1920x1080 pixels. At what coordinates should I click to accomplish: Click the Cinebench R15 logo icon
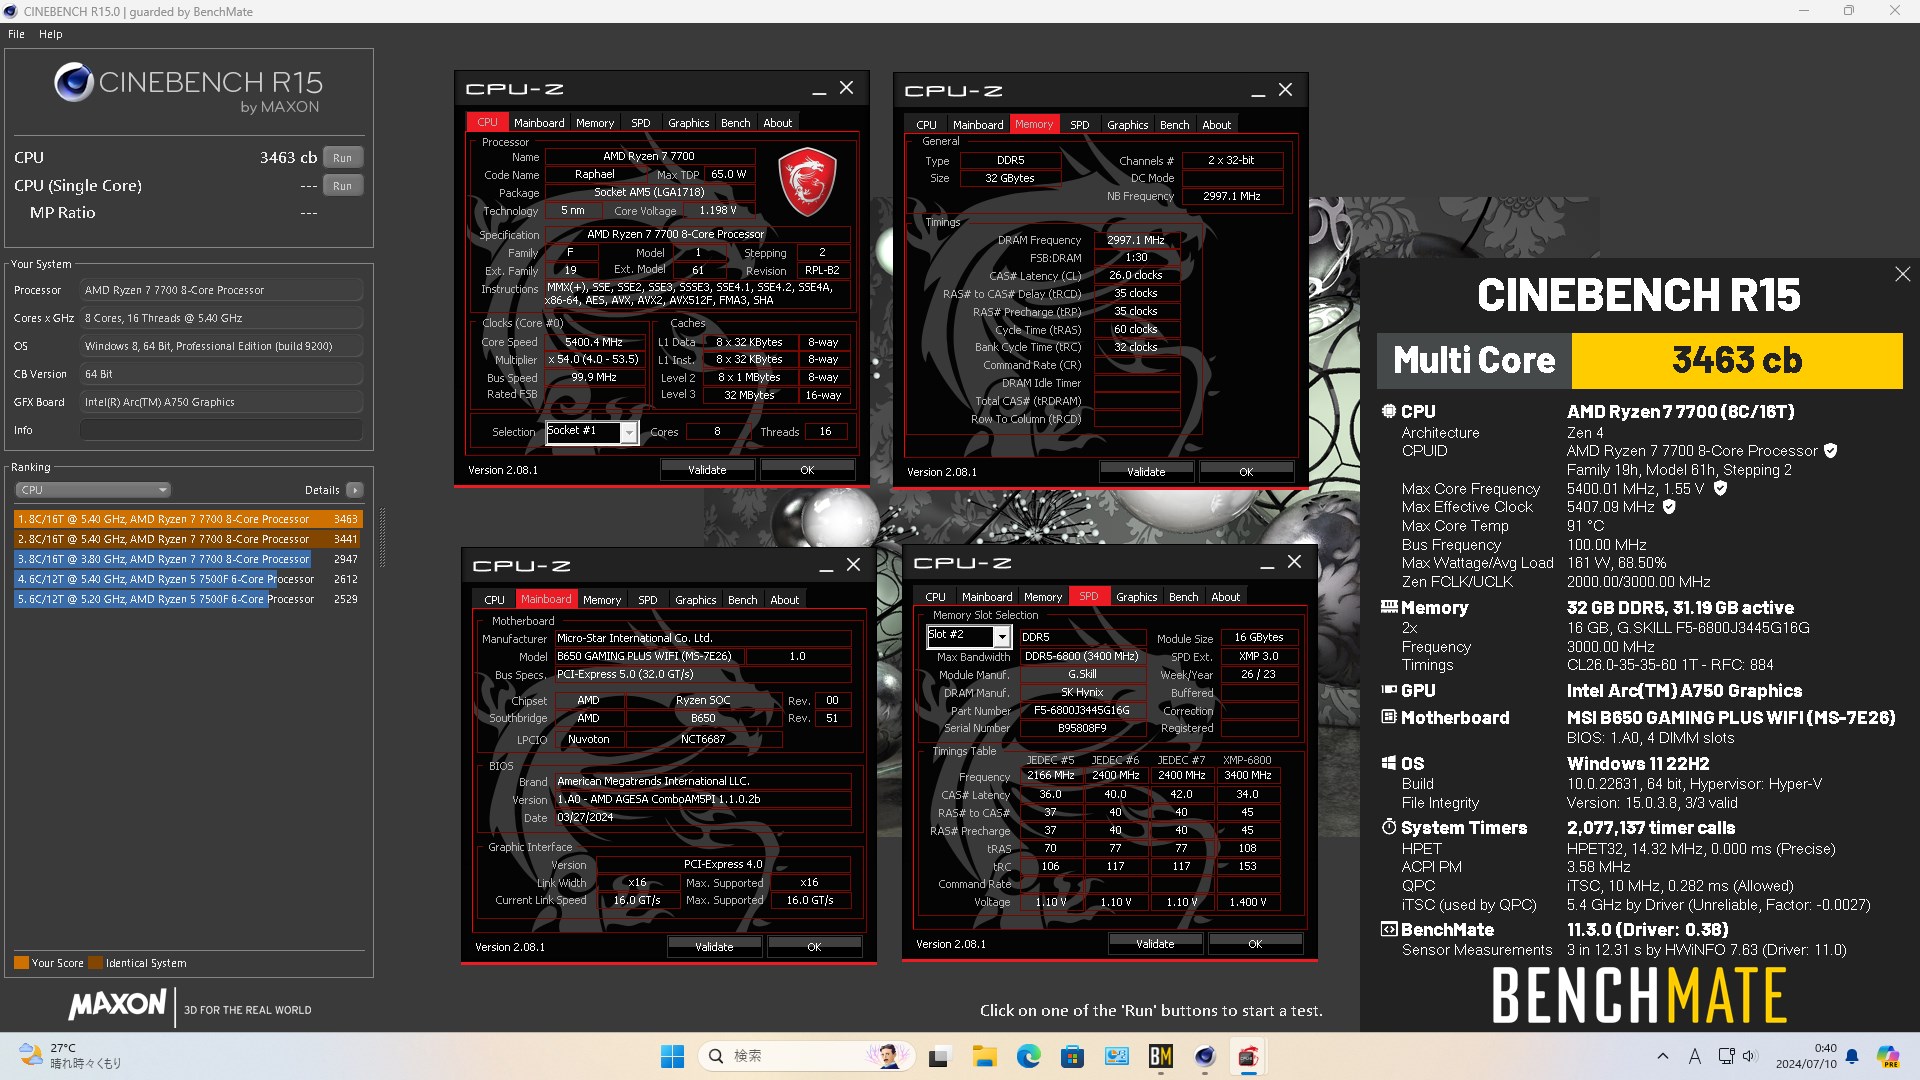click(x=74, y=83)
